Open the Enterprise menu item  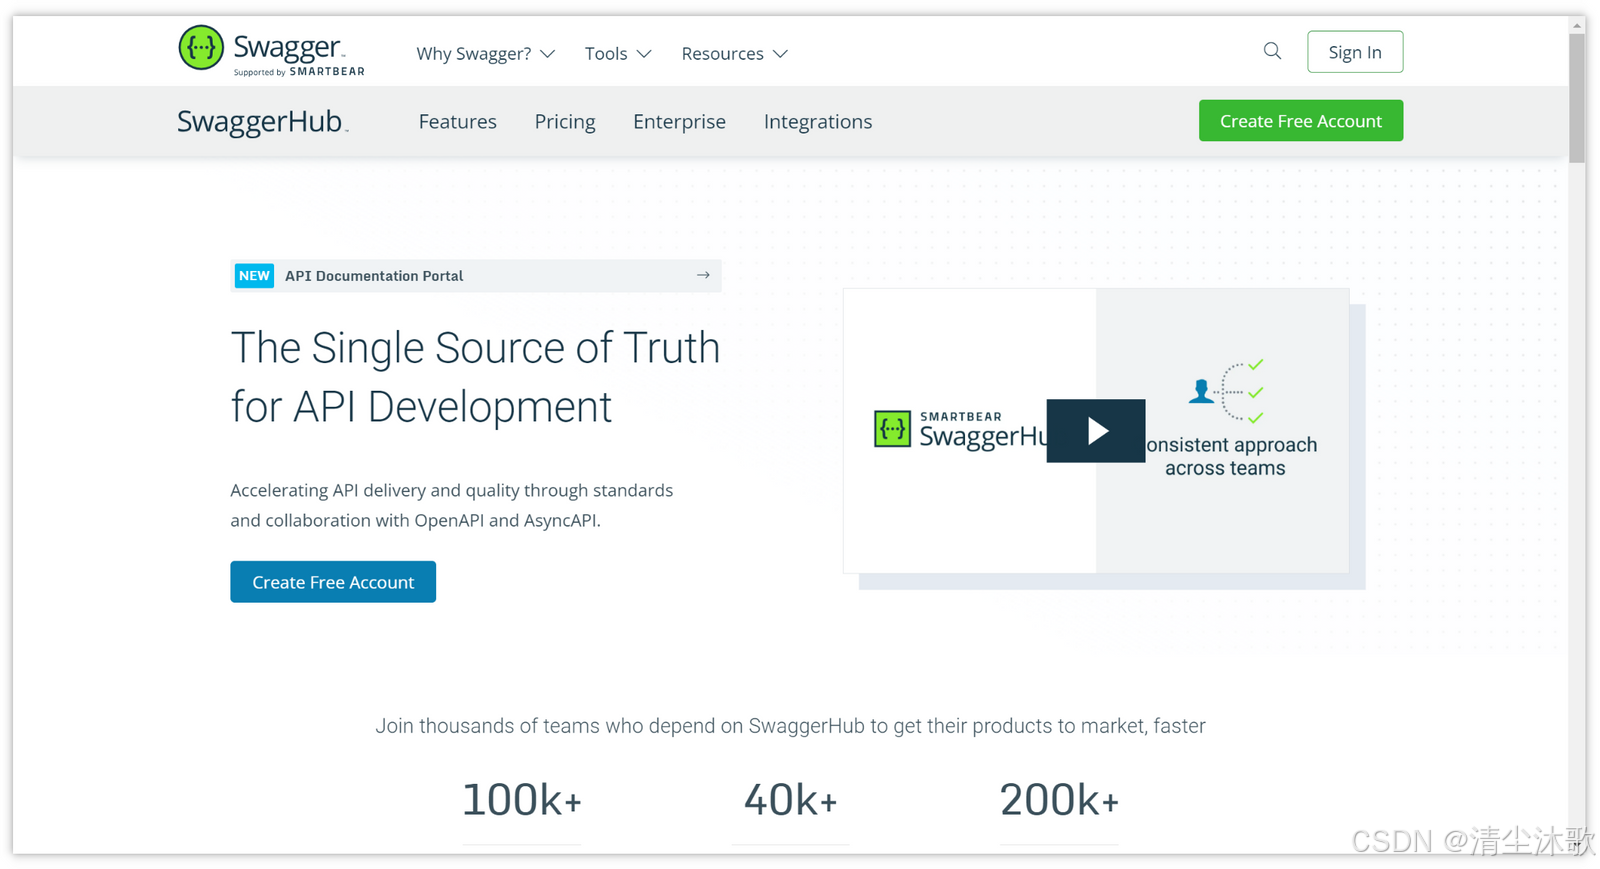click(x=679, y=121)
